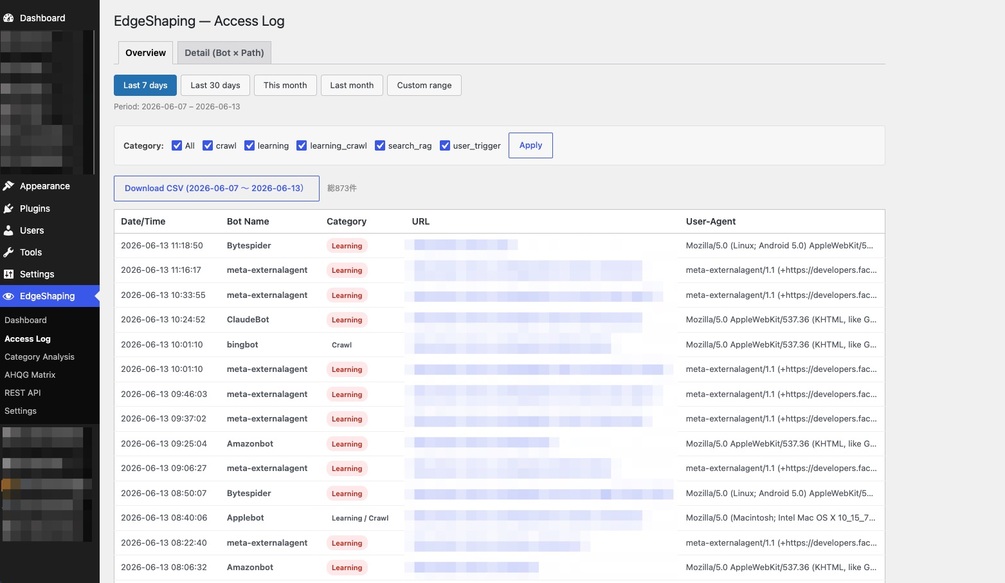
Task: Click Bytespider in the 11:18:50 row
Action: [x=249, y=245]
